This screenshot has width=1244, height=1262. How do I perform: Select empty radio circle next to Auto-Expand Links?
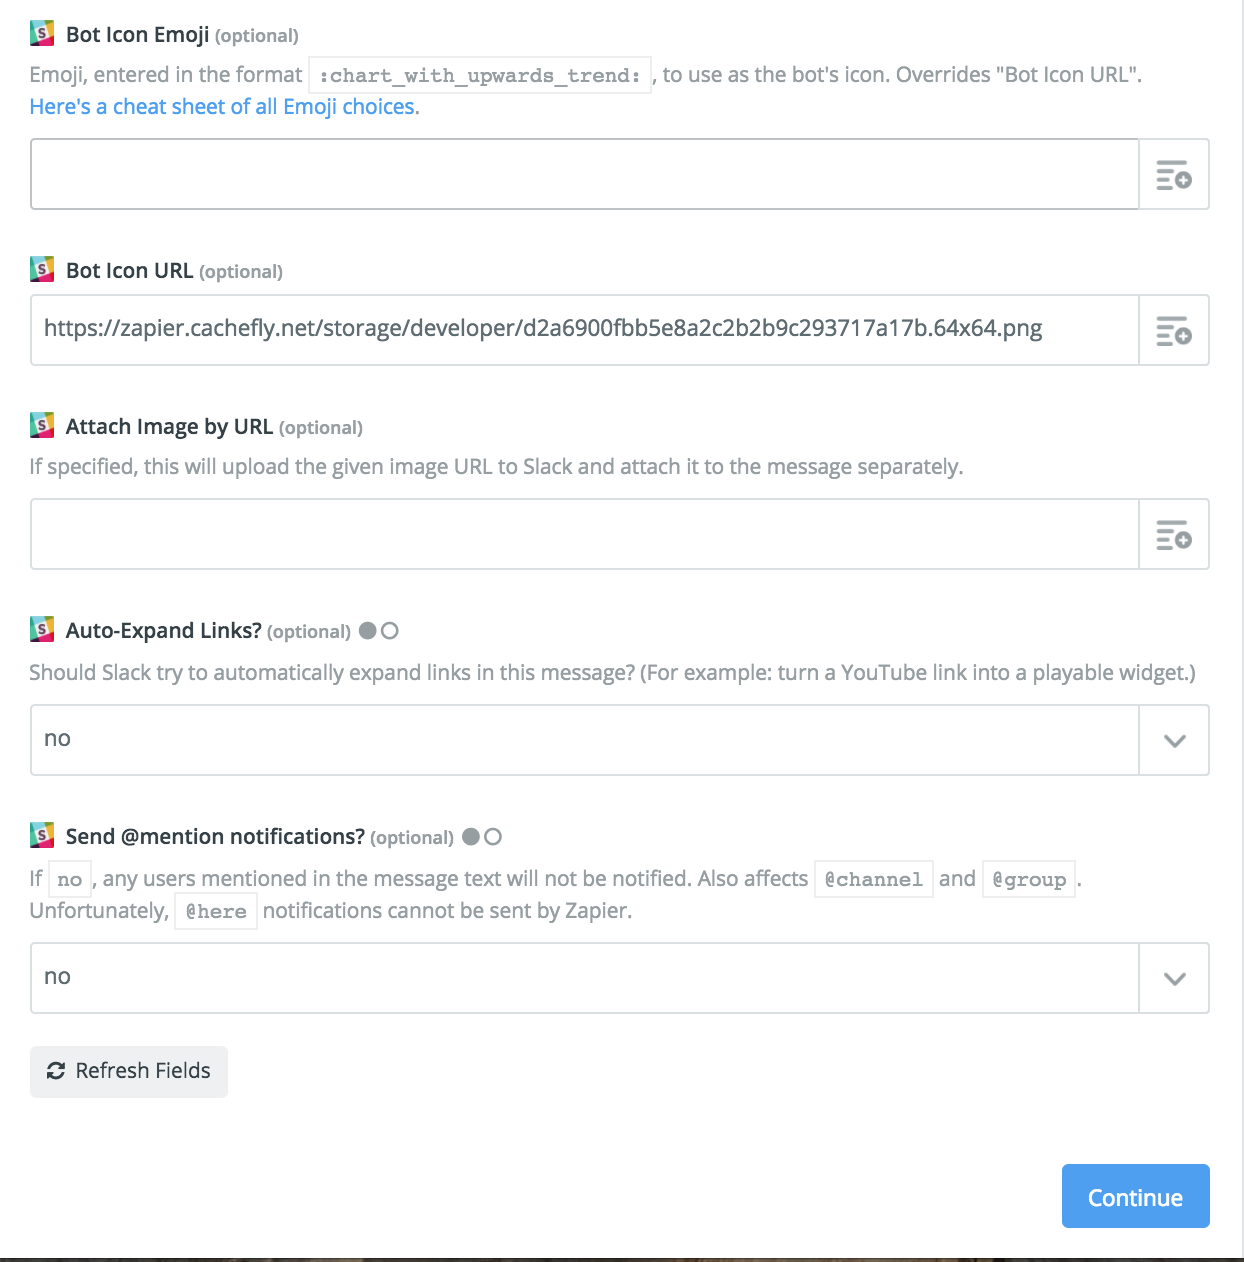tap(390, 631)
